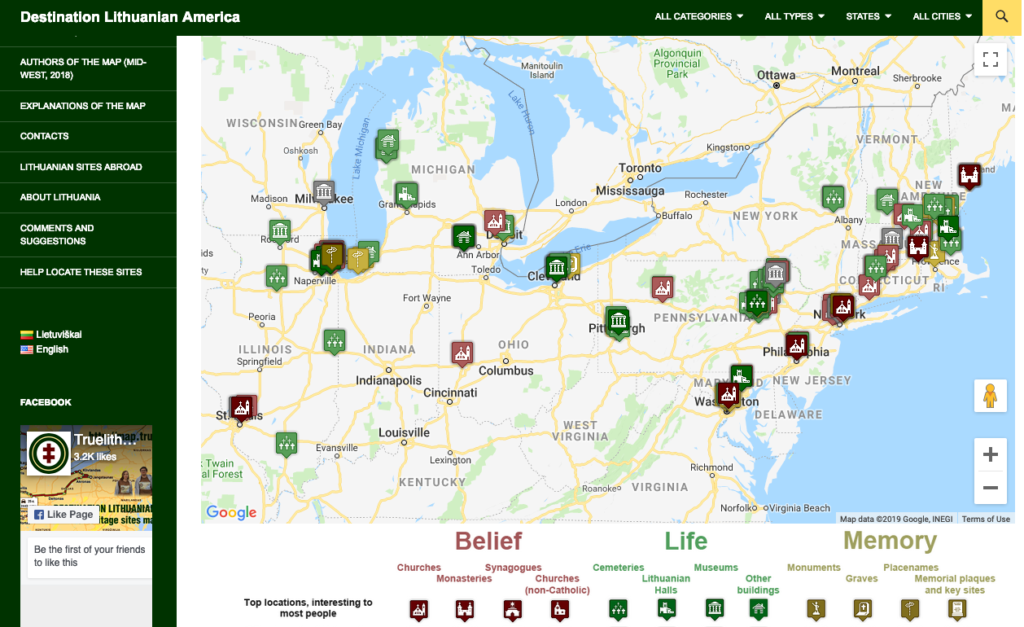Click the cemetery marker in central Illinois

tap(334, 340)
